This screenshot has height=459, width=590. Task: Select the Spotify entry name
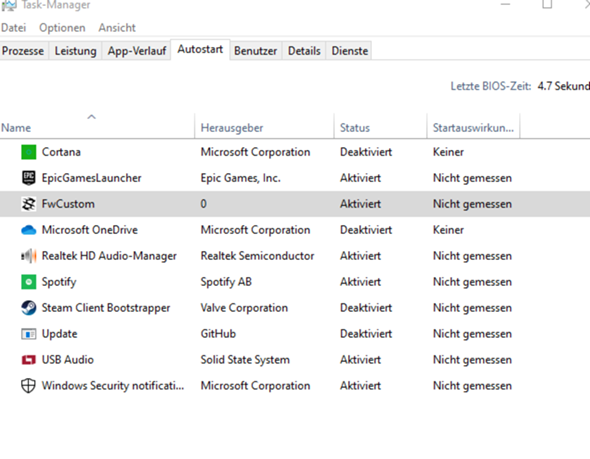click(x=59, y=282)
